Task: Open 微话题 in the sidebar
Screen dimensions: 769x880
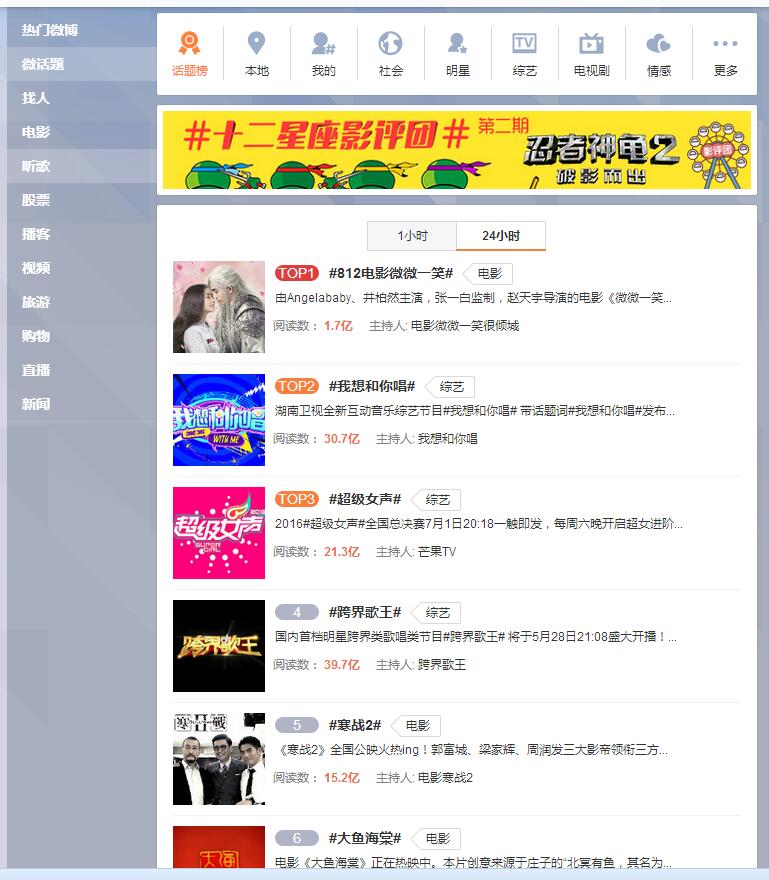Action: pyautogui.click(x=43, y=64)
